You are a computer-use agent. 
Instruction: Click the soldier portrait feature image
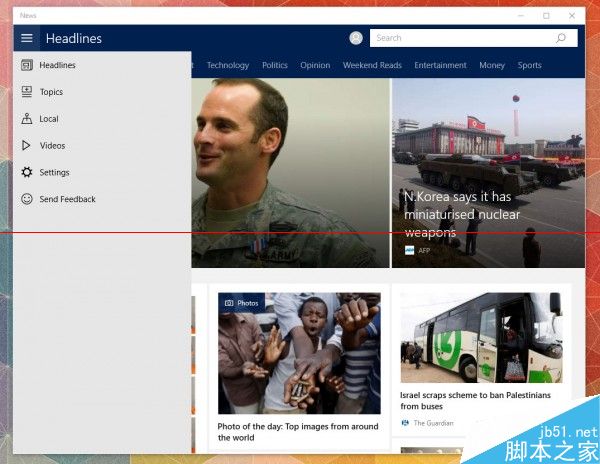[x=290, y=173]
